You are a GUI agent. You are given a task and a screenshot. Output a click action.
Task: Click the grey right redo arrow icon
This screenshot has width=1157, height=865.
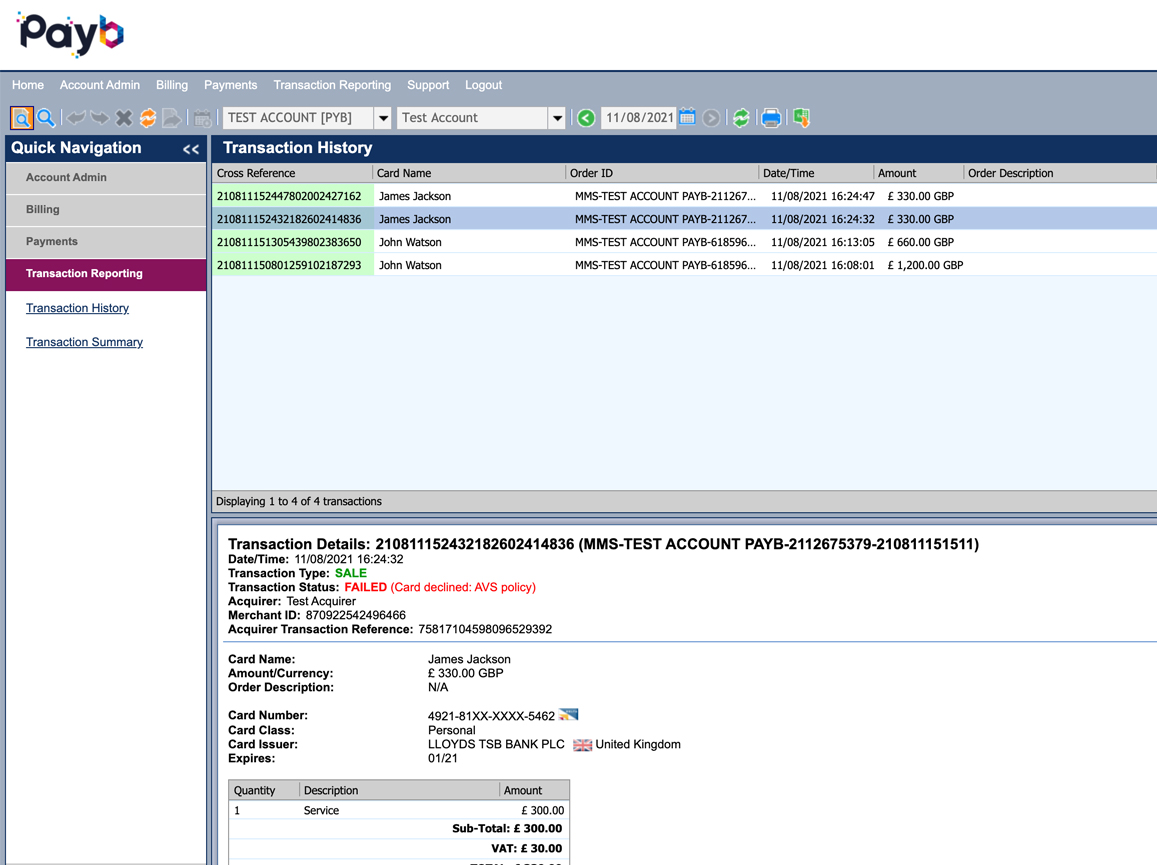click(100, 117)
